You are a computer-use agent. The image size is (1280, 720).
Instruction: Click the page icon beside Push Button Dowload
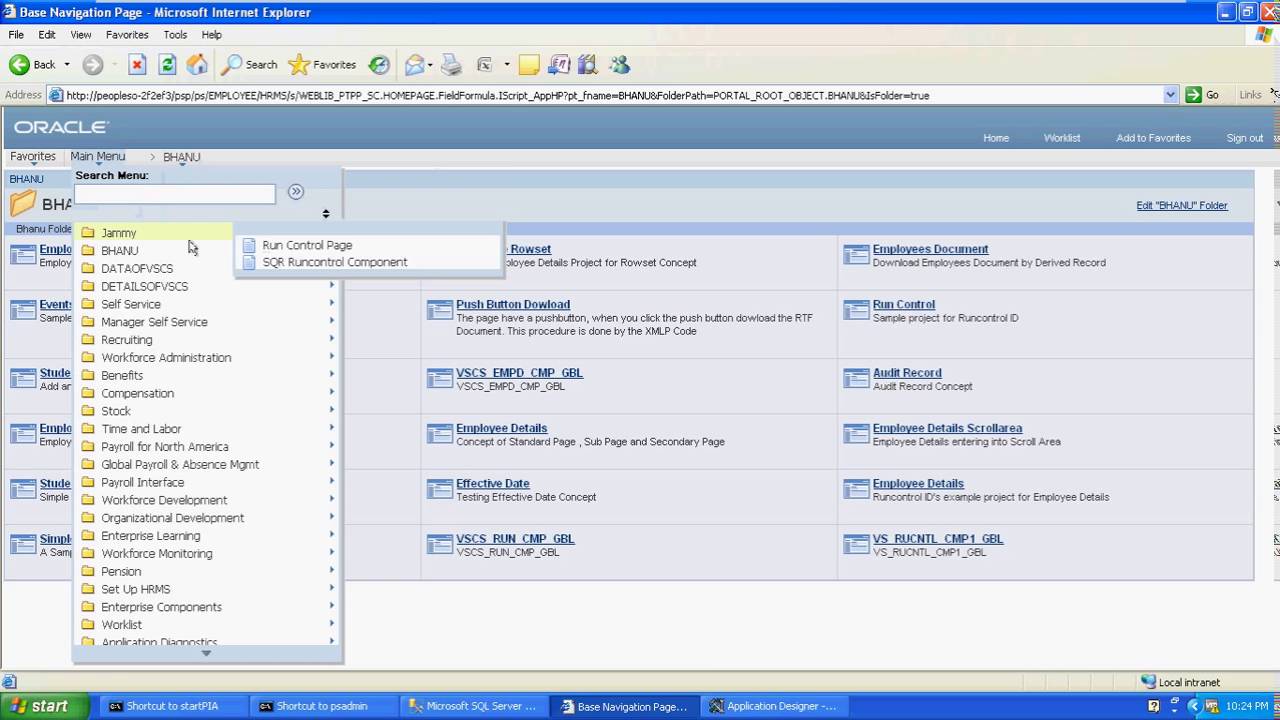point(440,311)
